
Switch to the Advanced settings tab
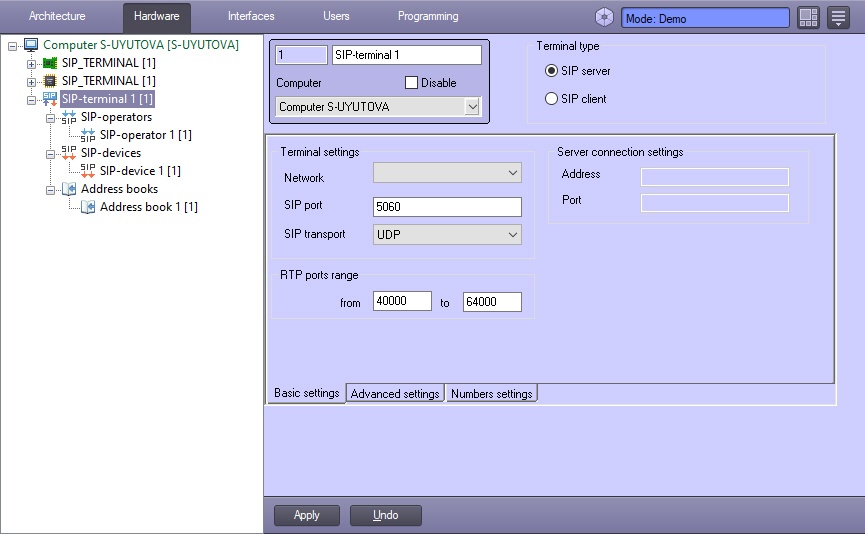[x=395, y=394]
